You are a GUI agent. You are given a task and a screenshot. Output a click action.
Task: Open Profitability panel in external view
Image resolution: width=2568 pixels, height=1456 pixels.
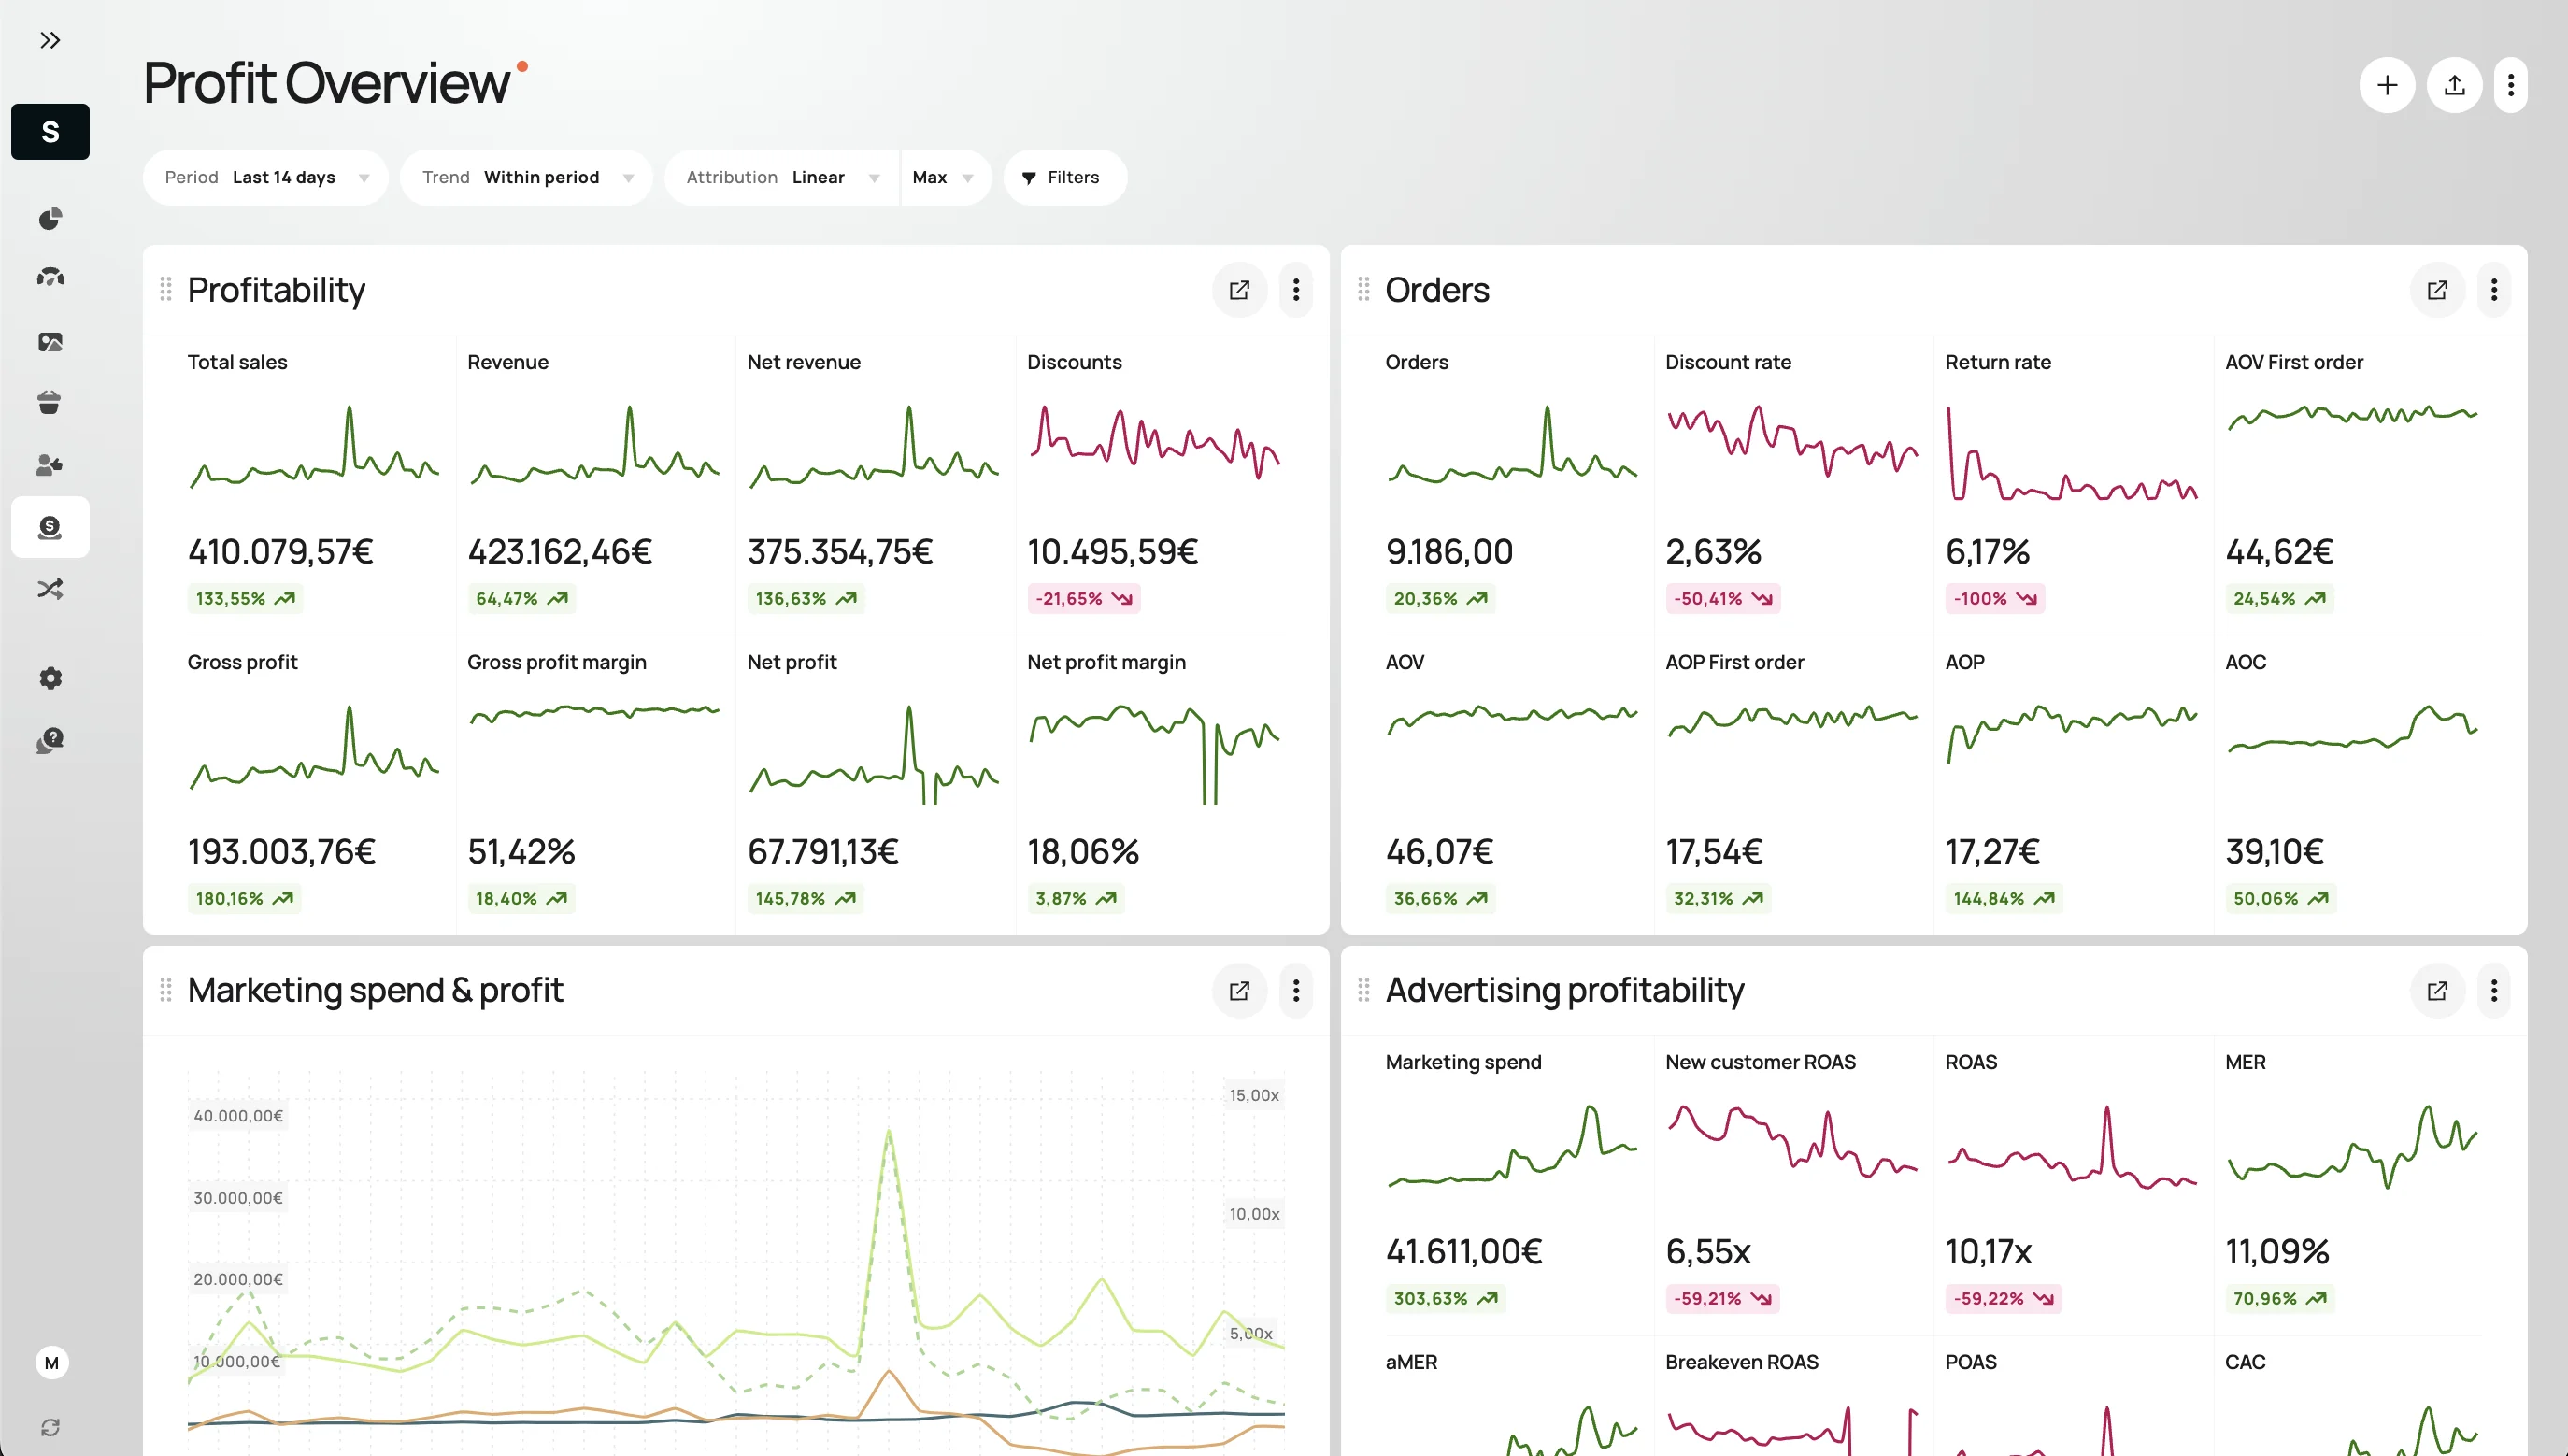(1239, 290)
